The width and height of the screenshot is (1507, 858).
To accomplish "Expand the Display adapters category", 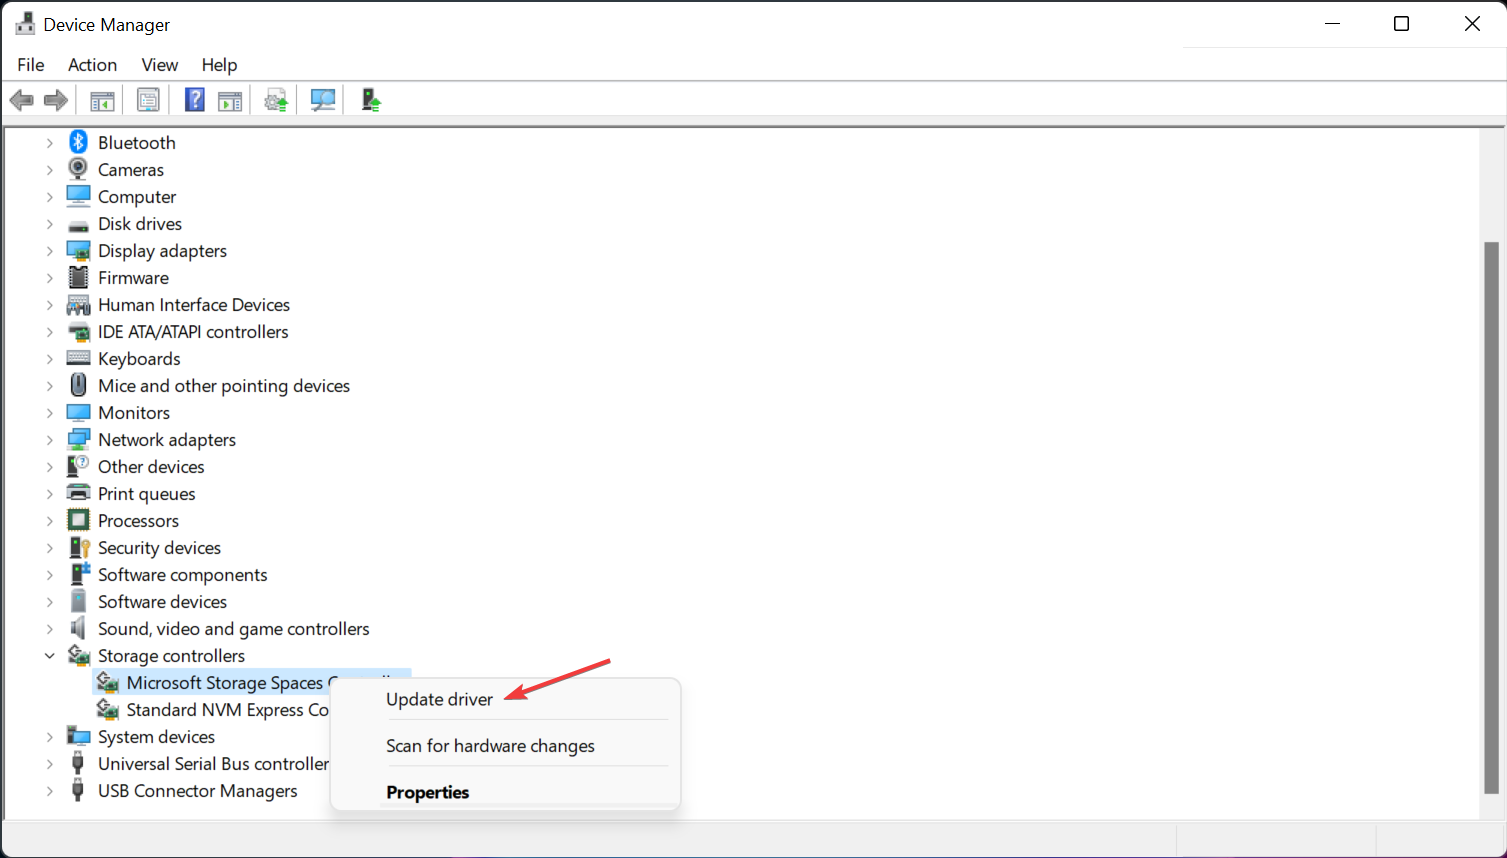I will tap(50, 251).
